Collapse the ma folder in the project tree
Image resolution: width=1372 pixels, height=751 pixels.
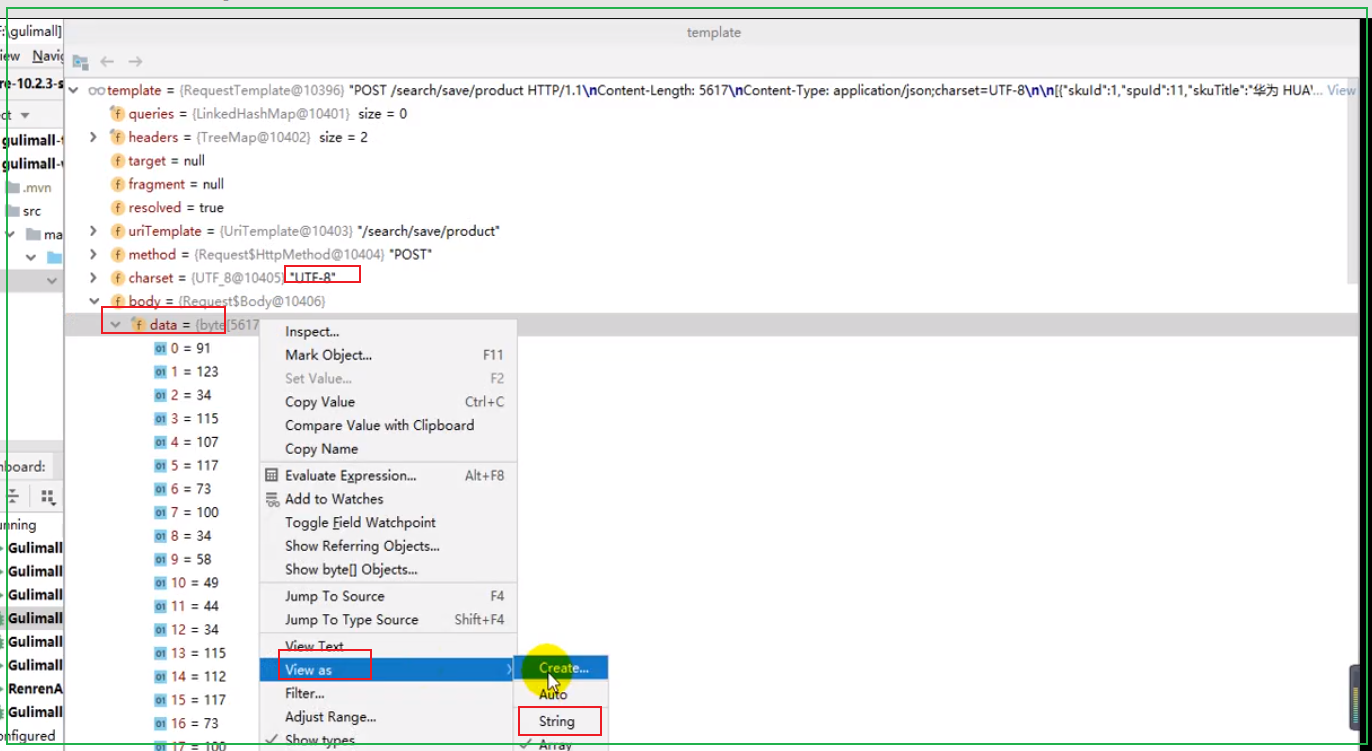[10, 234]
